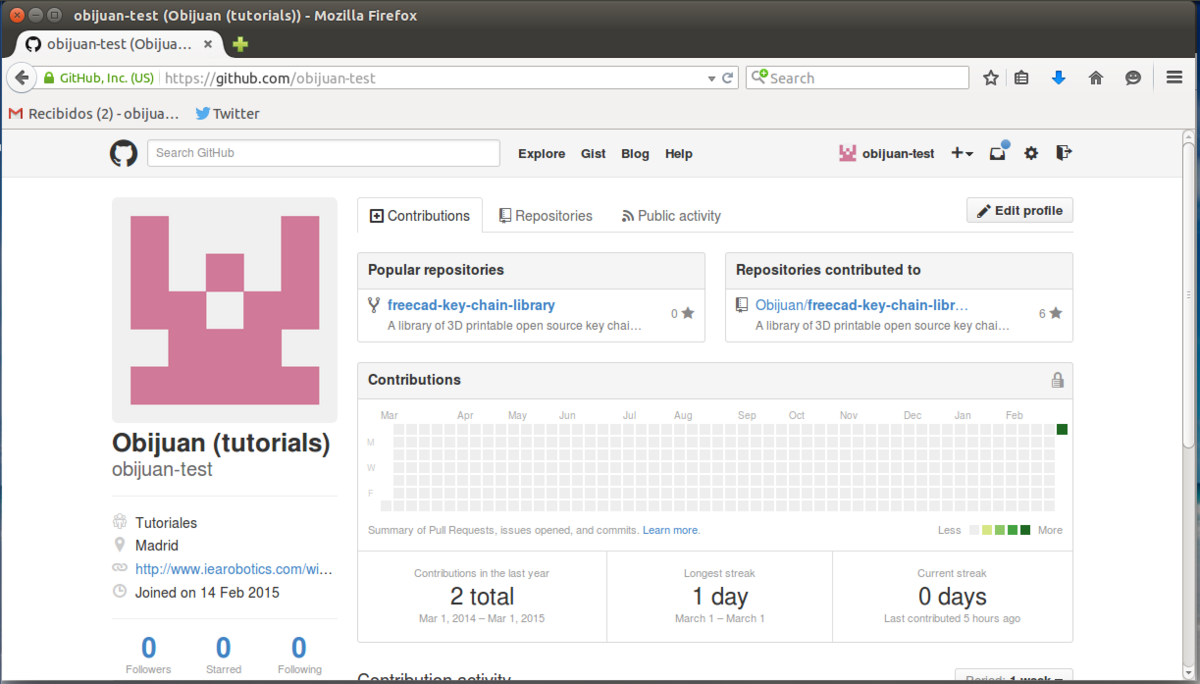Go to Firefox home page icon
The width and height of the screenshot is (1200, 684).
point(1096,78)
